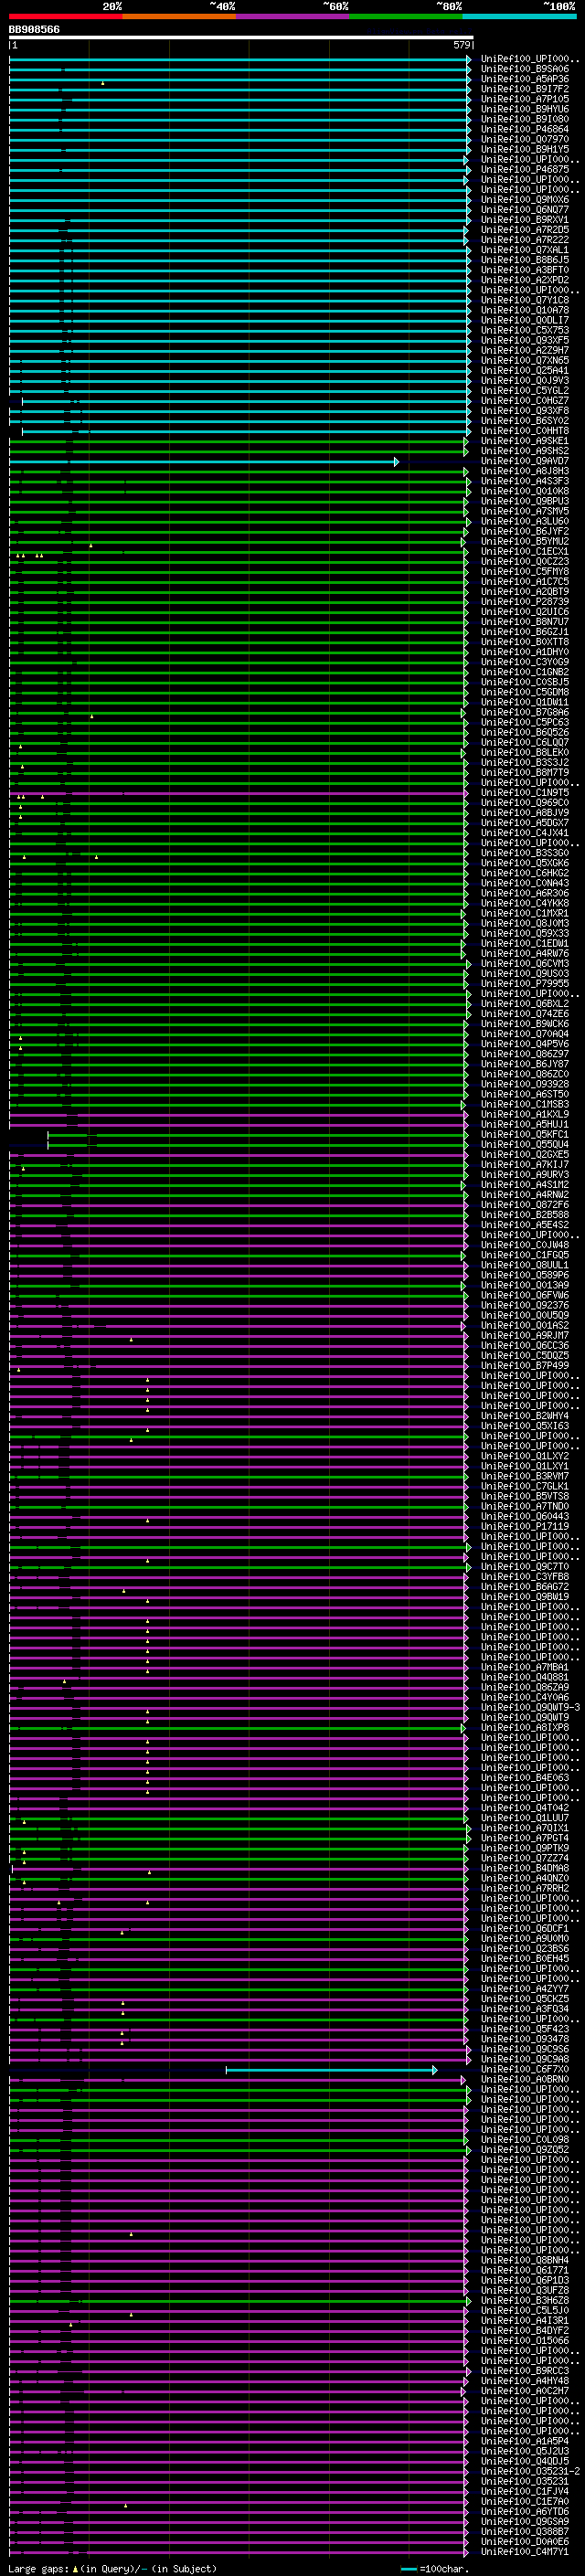Click the orange ~40% identity legend bar

(x=179, y=16)
